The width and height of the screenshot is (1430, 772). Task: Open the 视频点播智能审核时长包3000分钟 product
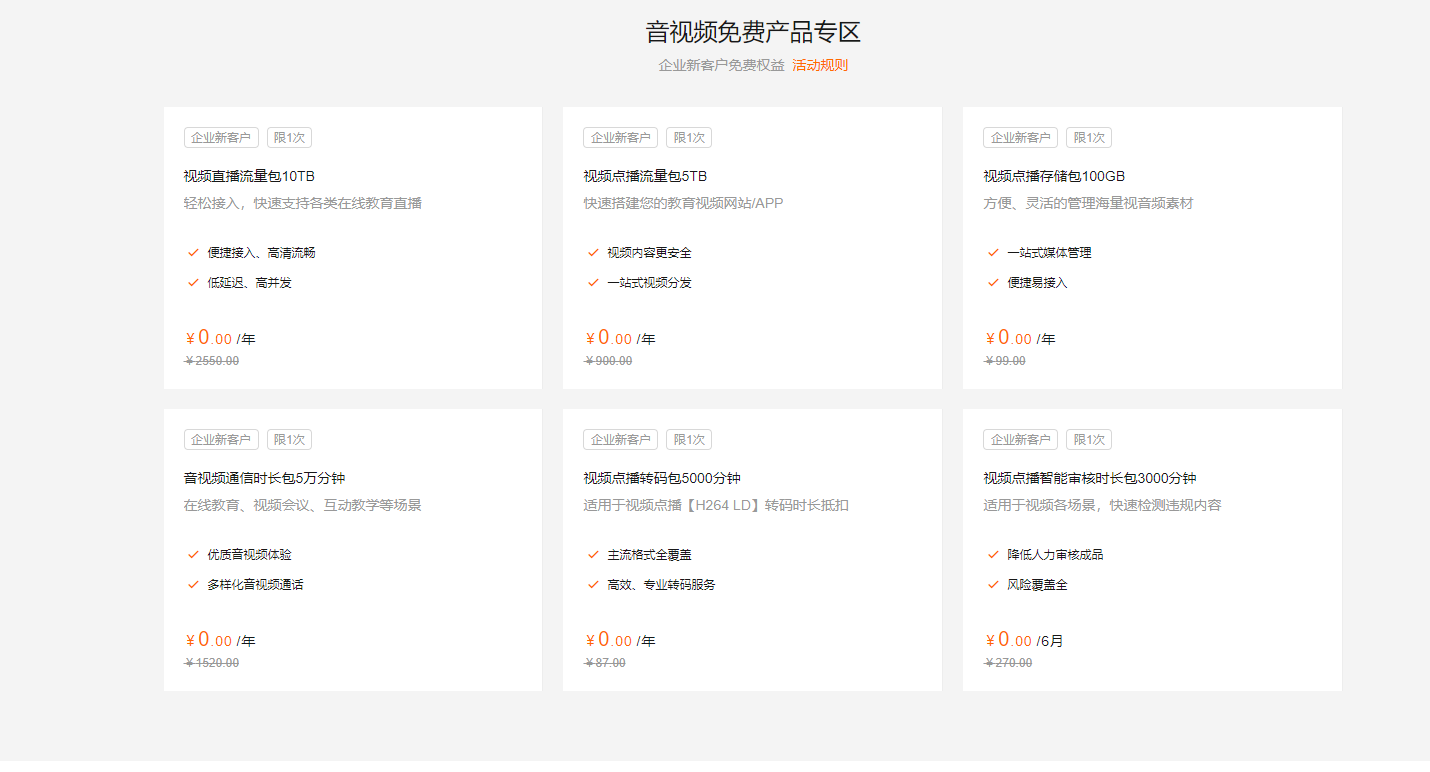(x=1090, y=478)
